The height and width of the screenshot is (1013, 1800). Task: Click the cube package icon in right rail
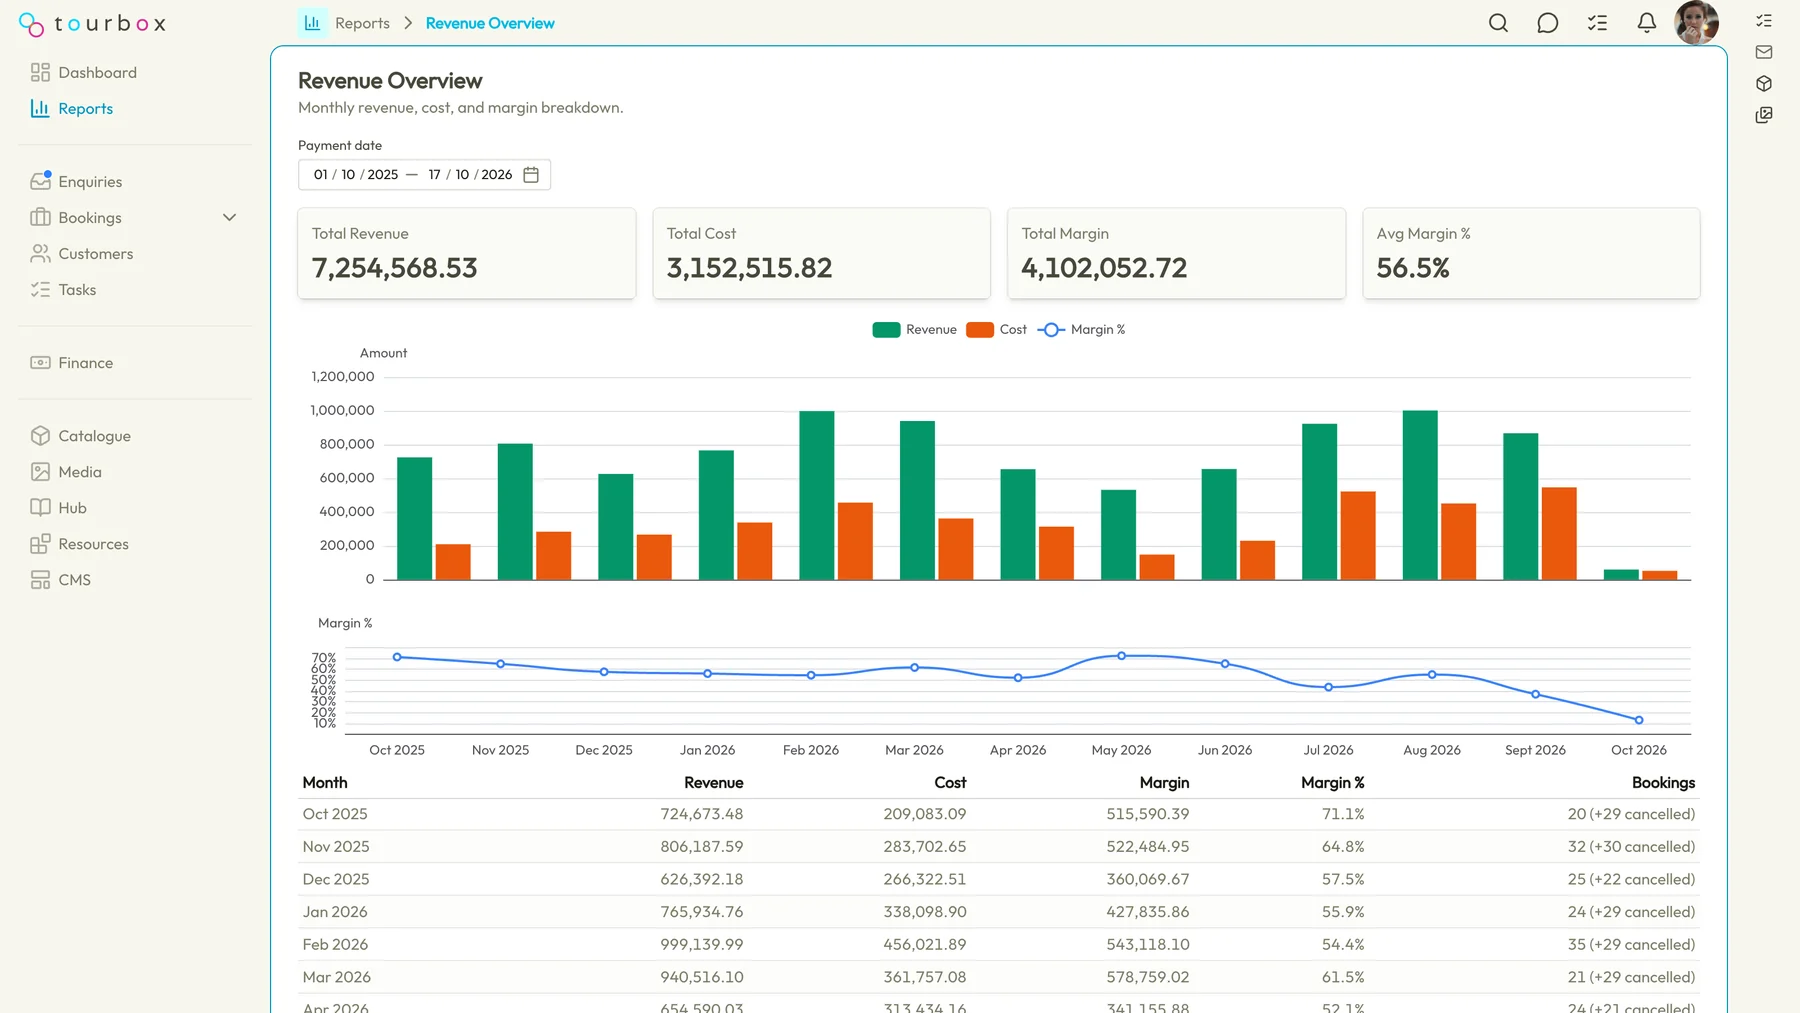[1764, 84]
